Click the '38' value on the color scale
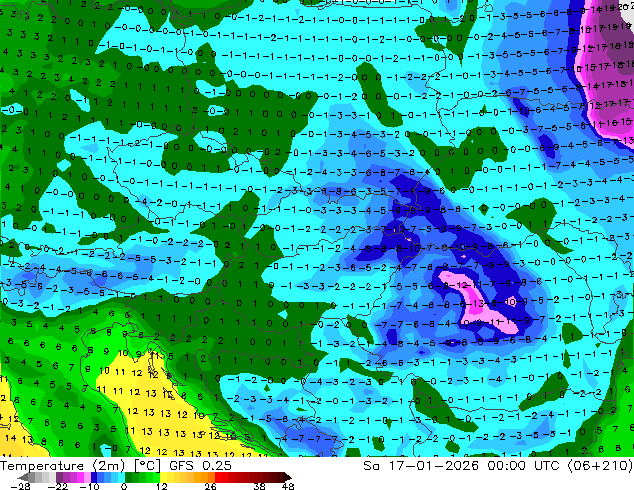This screenshot has height=490, width=634. (x=260, y=486)
